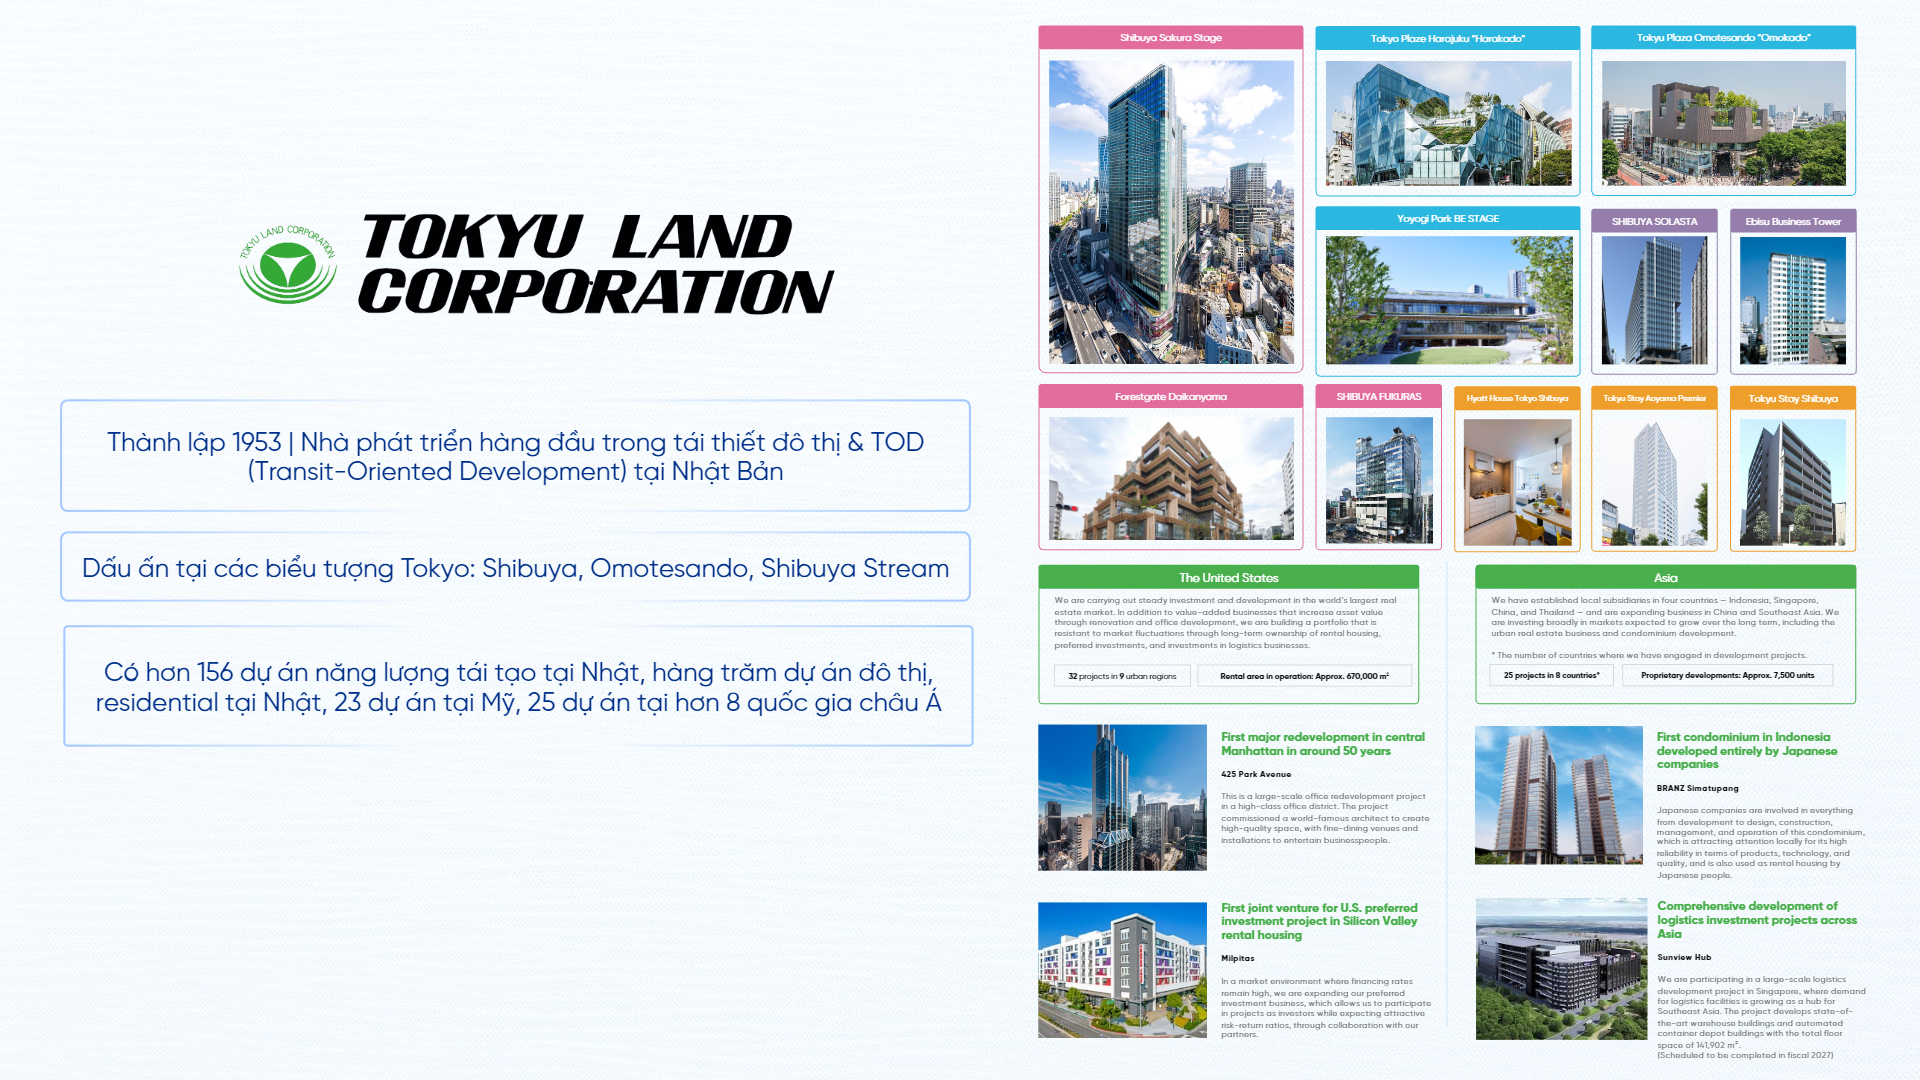Click the "Forestgate Daikanyama" label
1920x1080 pixels.
pos(1171,397)
